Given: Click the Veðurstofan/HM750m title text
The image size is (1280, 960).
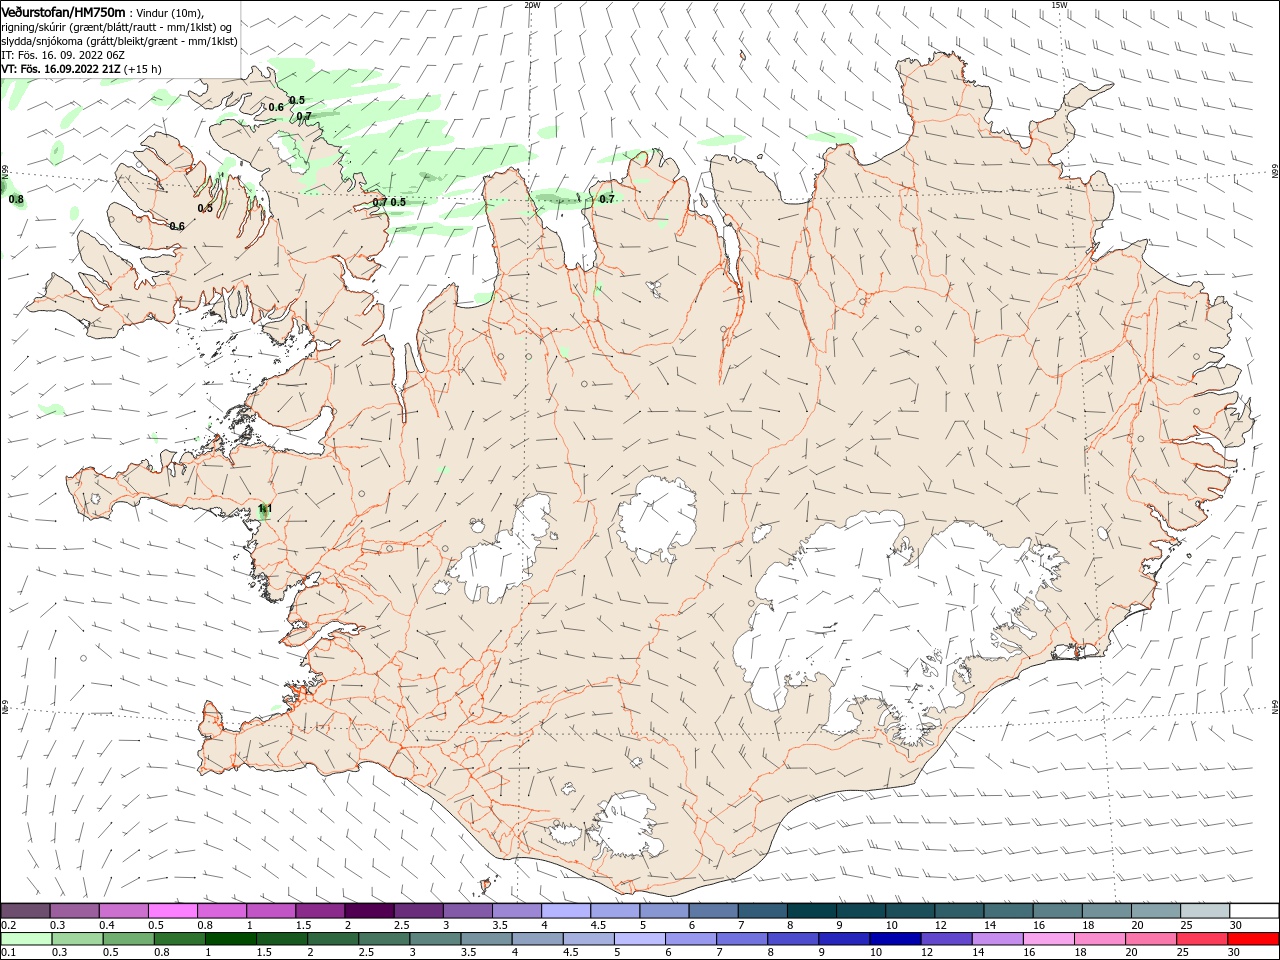Looking at the screenshot, I should pyautogui.click(x=63, y=12).
